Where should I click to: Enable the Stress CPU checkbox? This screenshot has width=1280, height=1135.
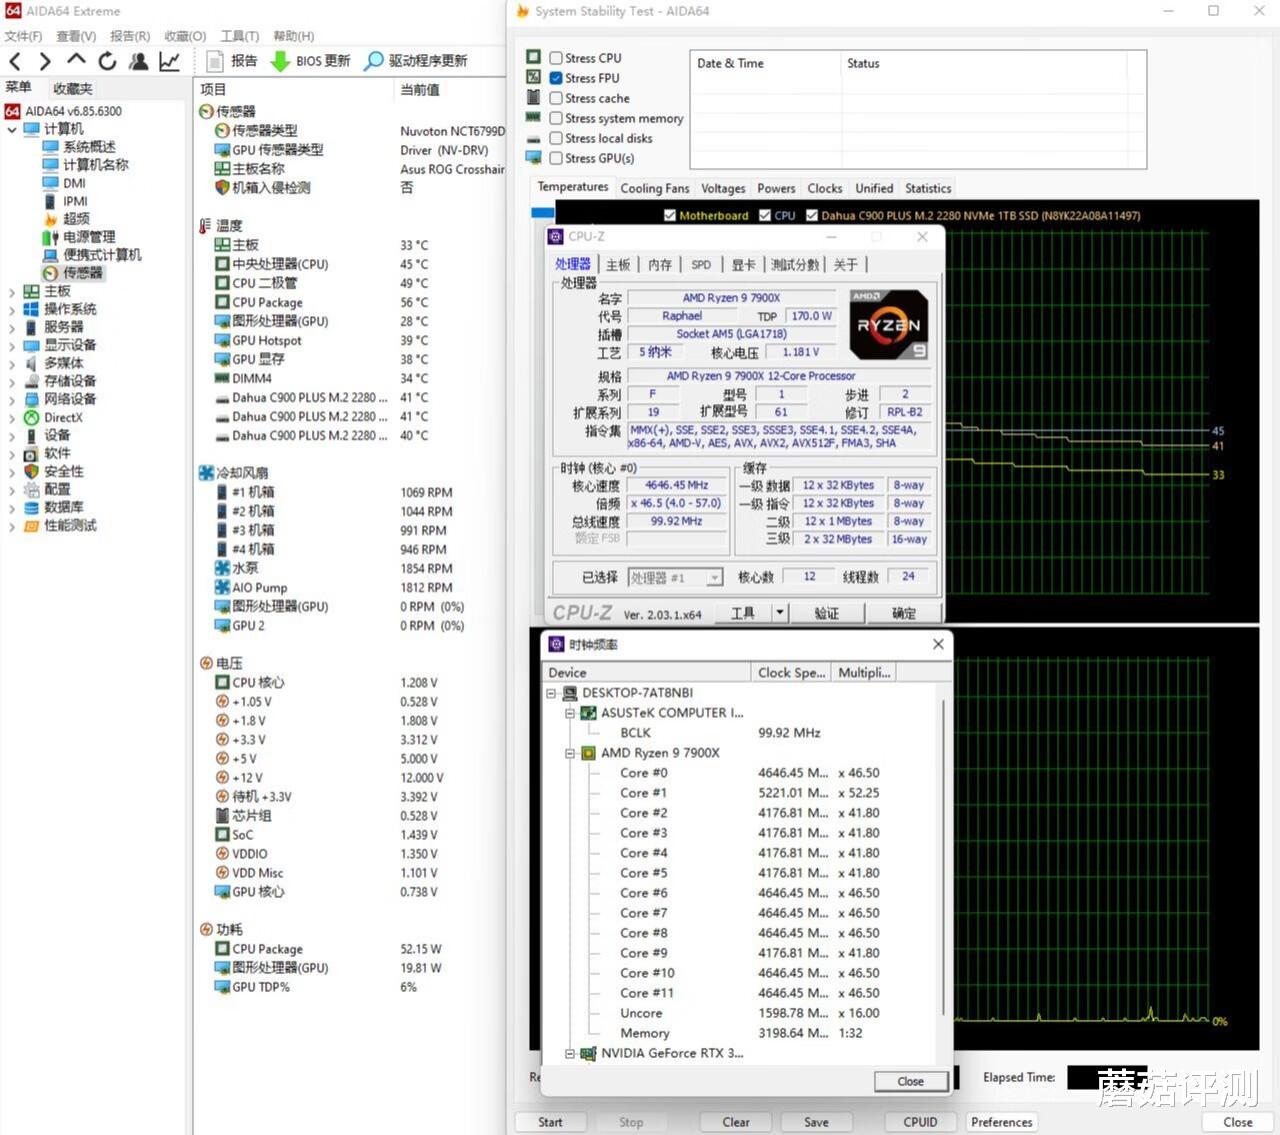point(556,58)
